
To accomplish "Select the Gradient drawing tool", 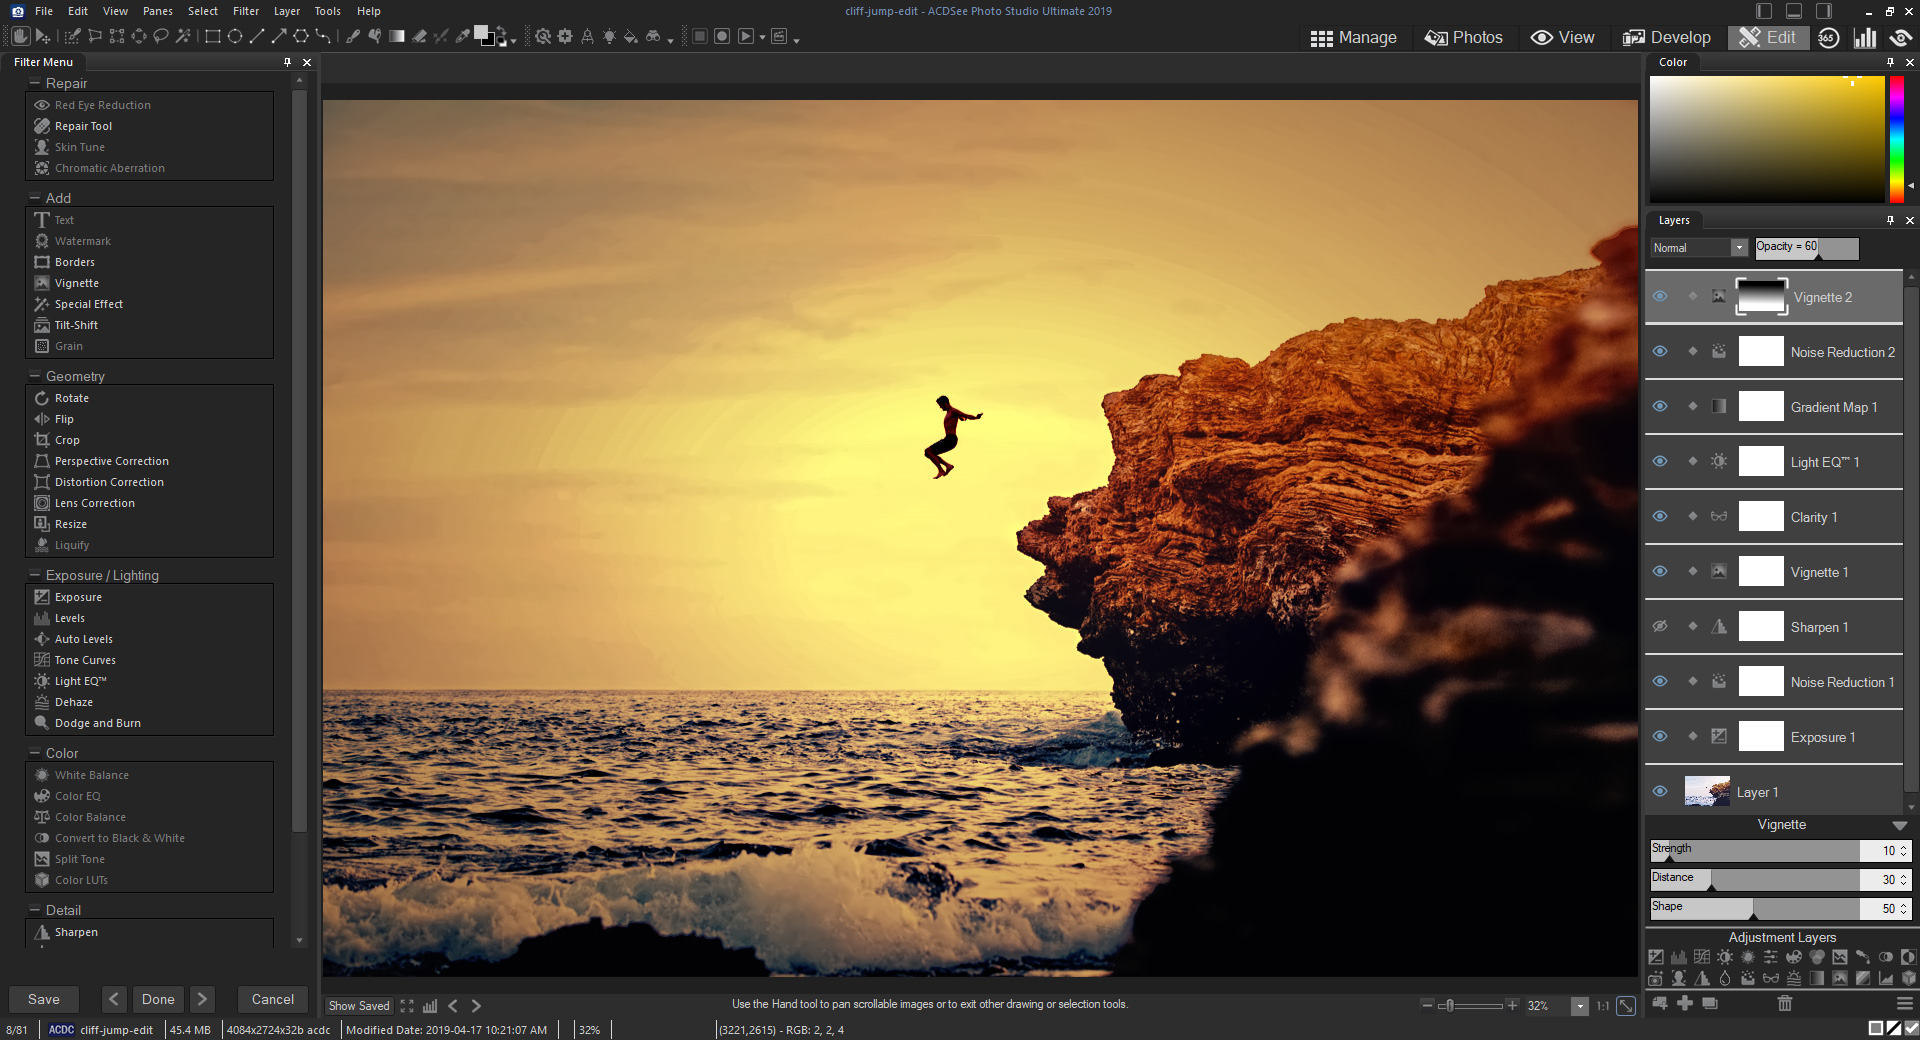I will coord(397,36).
